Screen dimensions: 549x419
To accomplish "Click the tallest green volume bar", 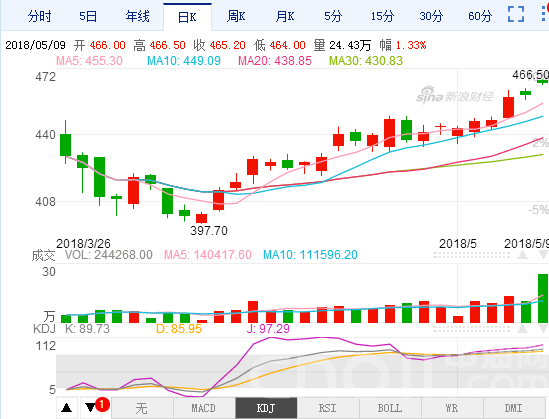I will coord(543,298).
